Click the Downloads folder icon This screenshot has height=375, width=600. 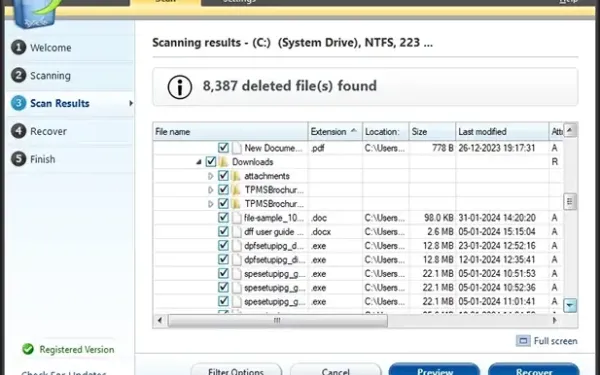pyautogui.click(x=224, y=162)
